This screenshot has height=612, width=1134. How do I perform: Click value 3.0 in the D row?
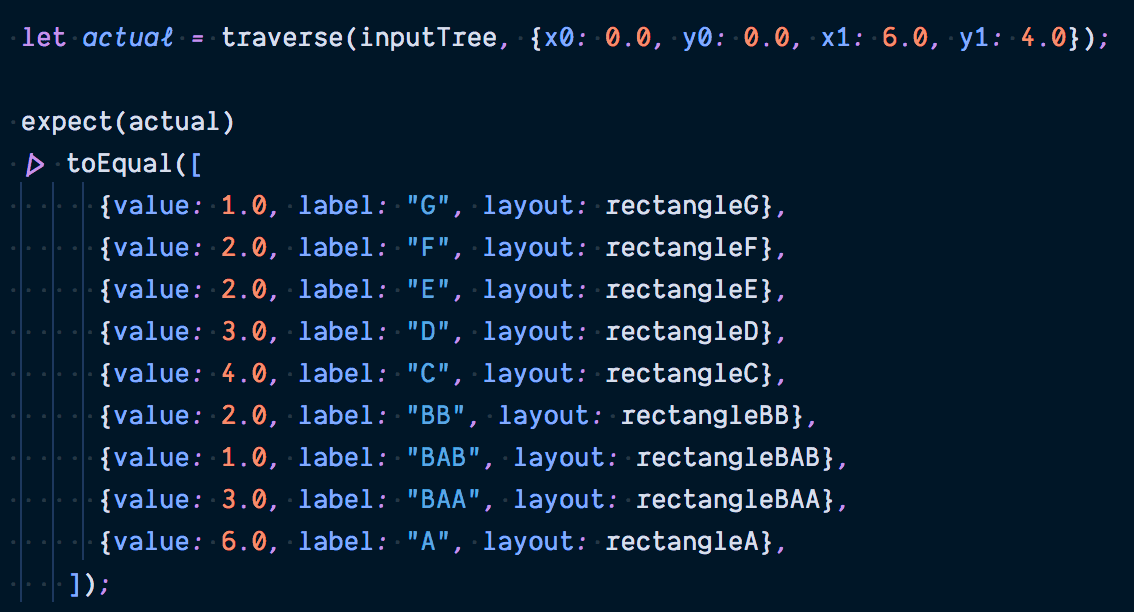tap(244, 331)
